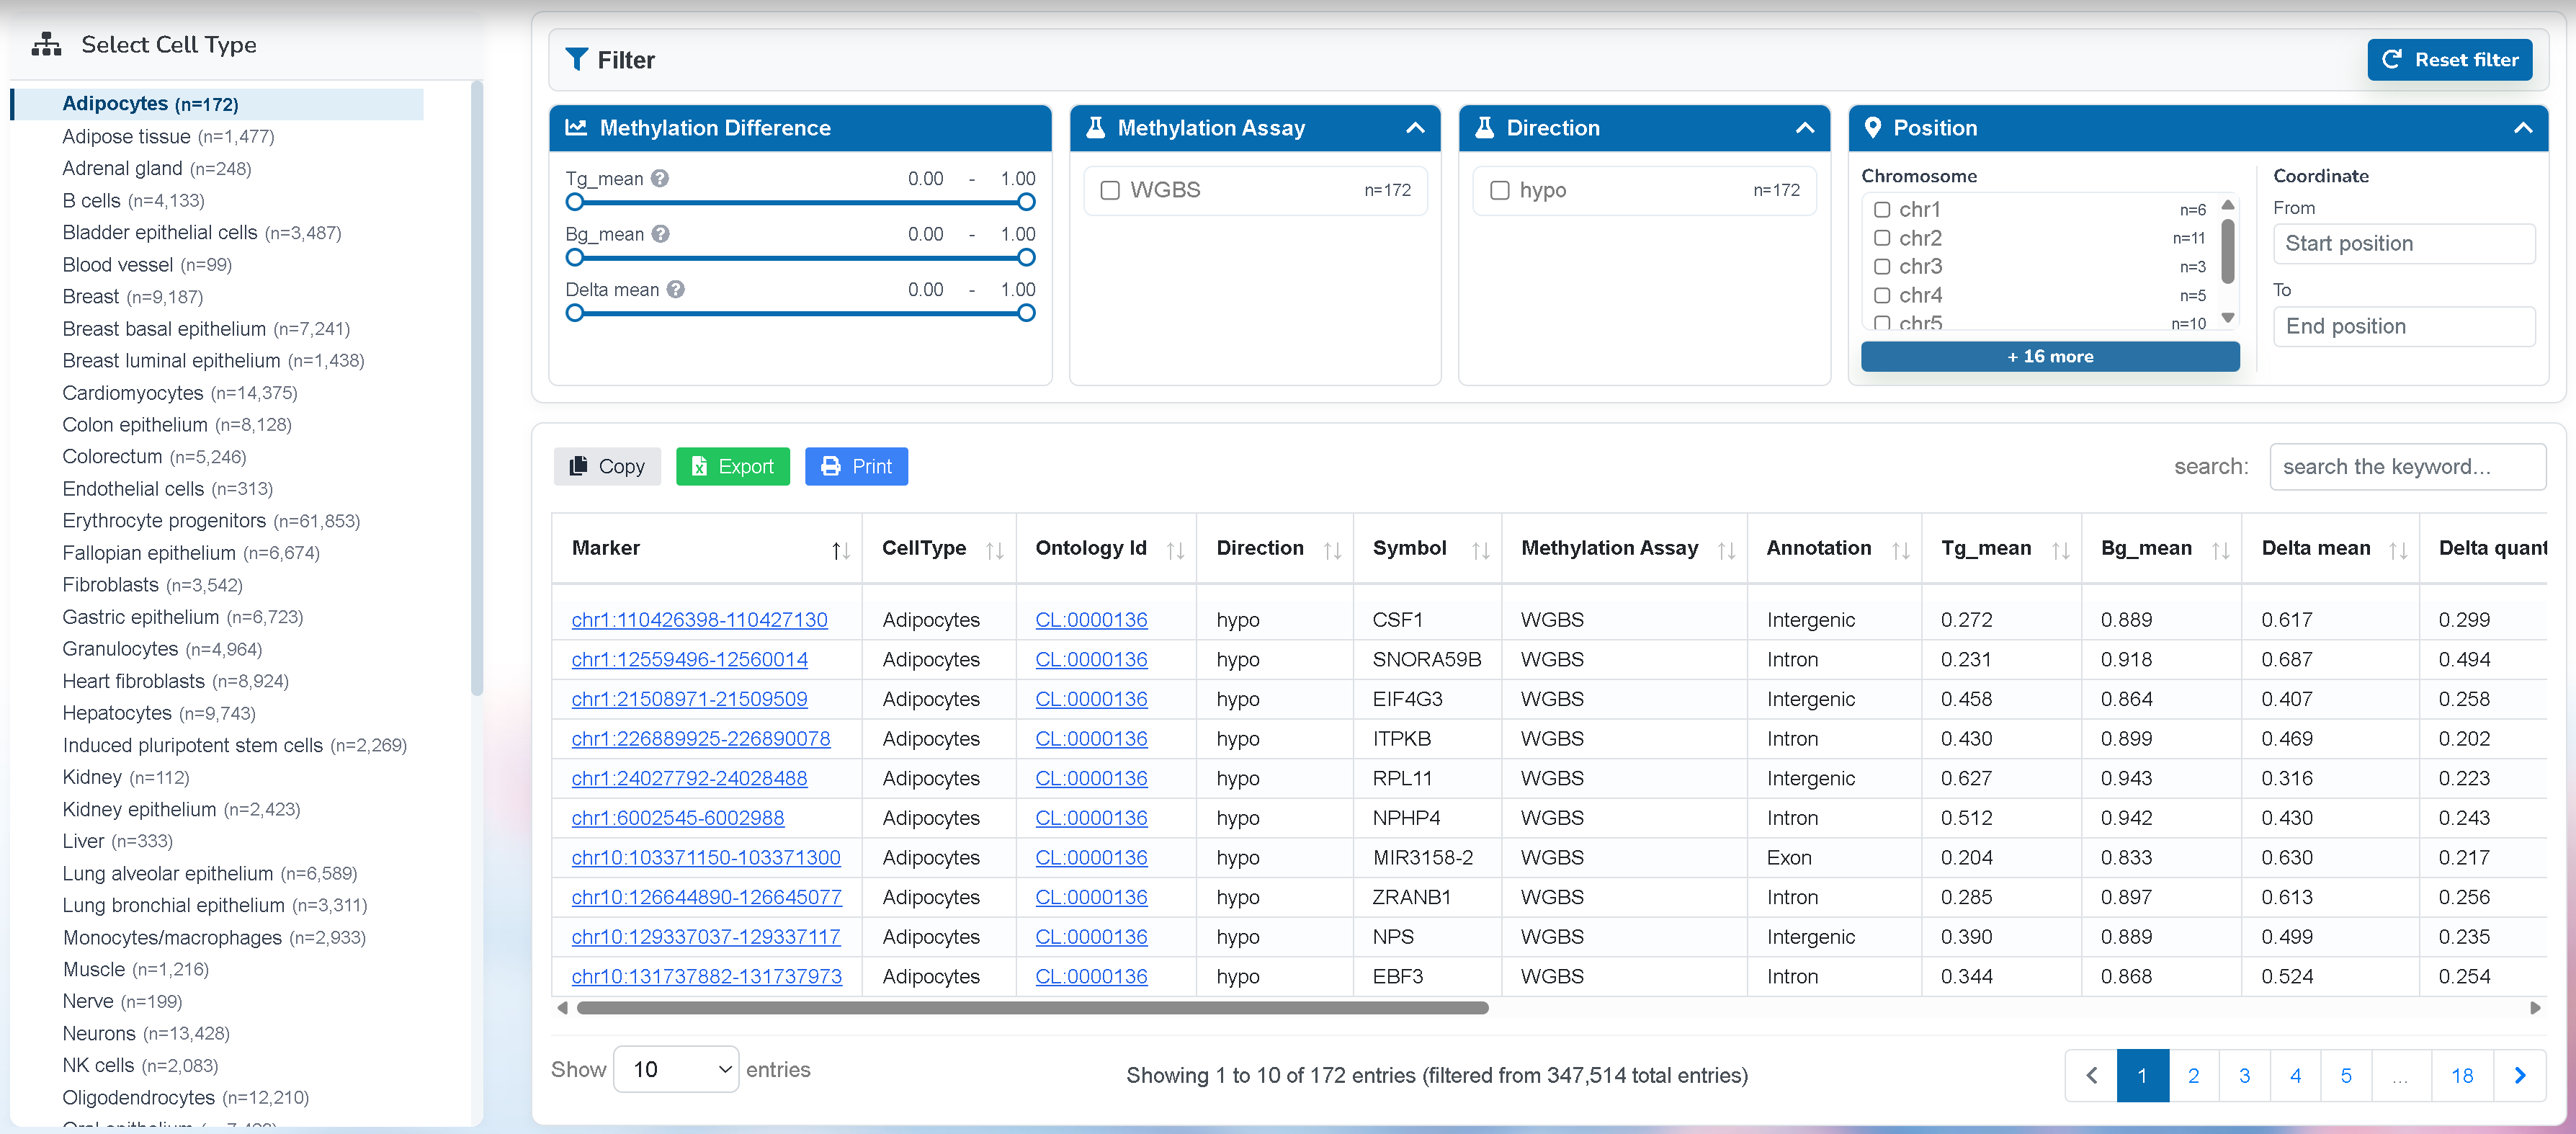The image size is (2576, 1134).
Task: Click the search keyword input field
Action: click(x=2407, y=467)
